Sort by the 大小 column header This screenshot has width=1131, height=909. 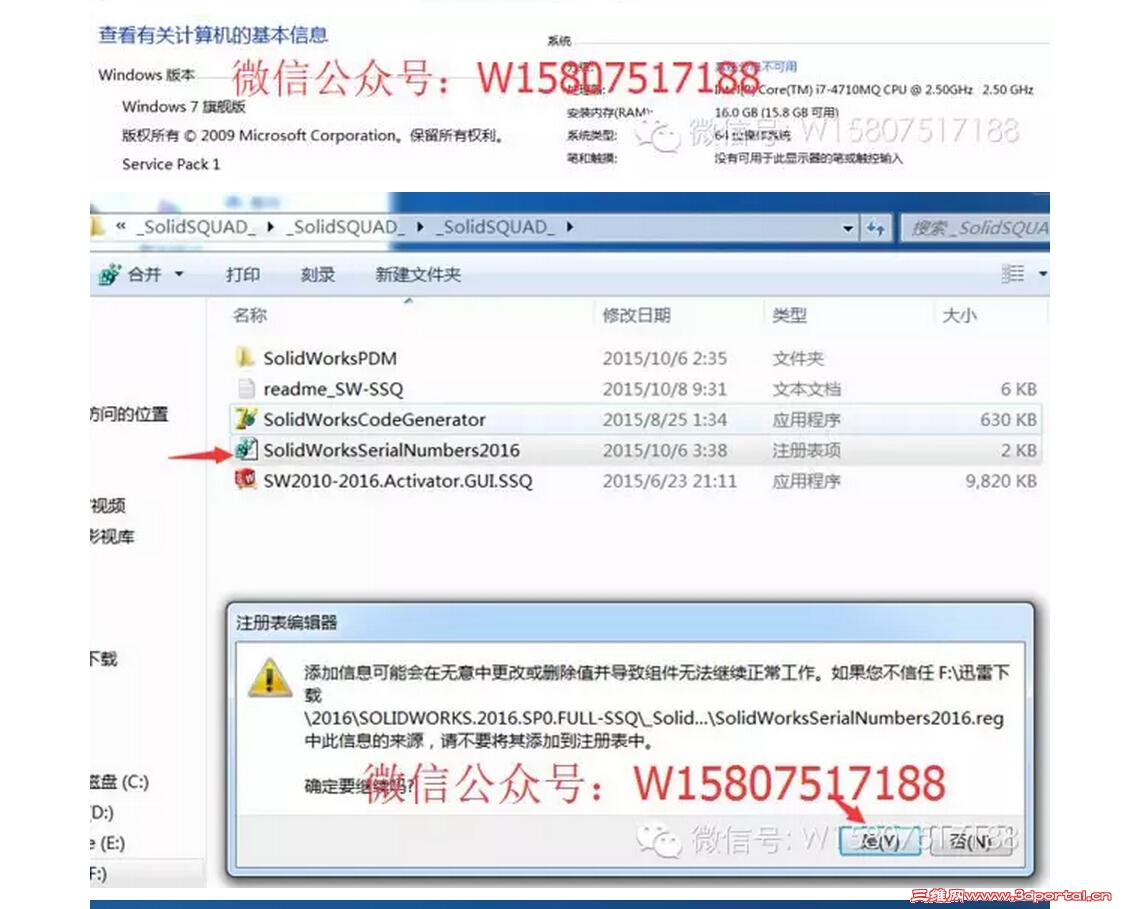tap(959, 315)
